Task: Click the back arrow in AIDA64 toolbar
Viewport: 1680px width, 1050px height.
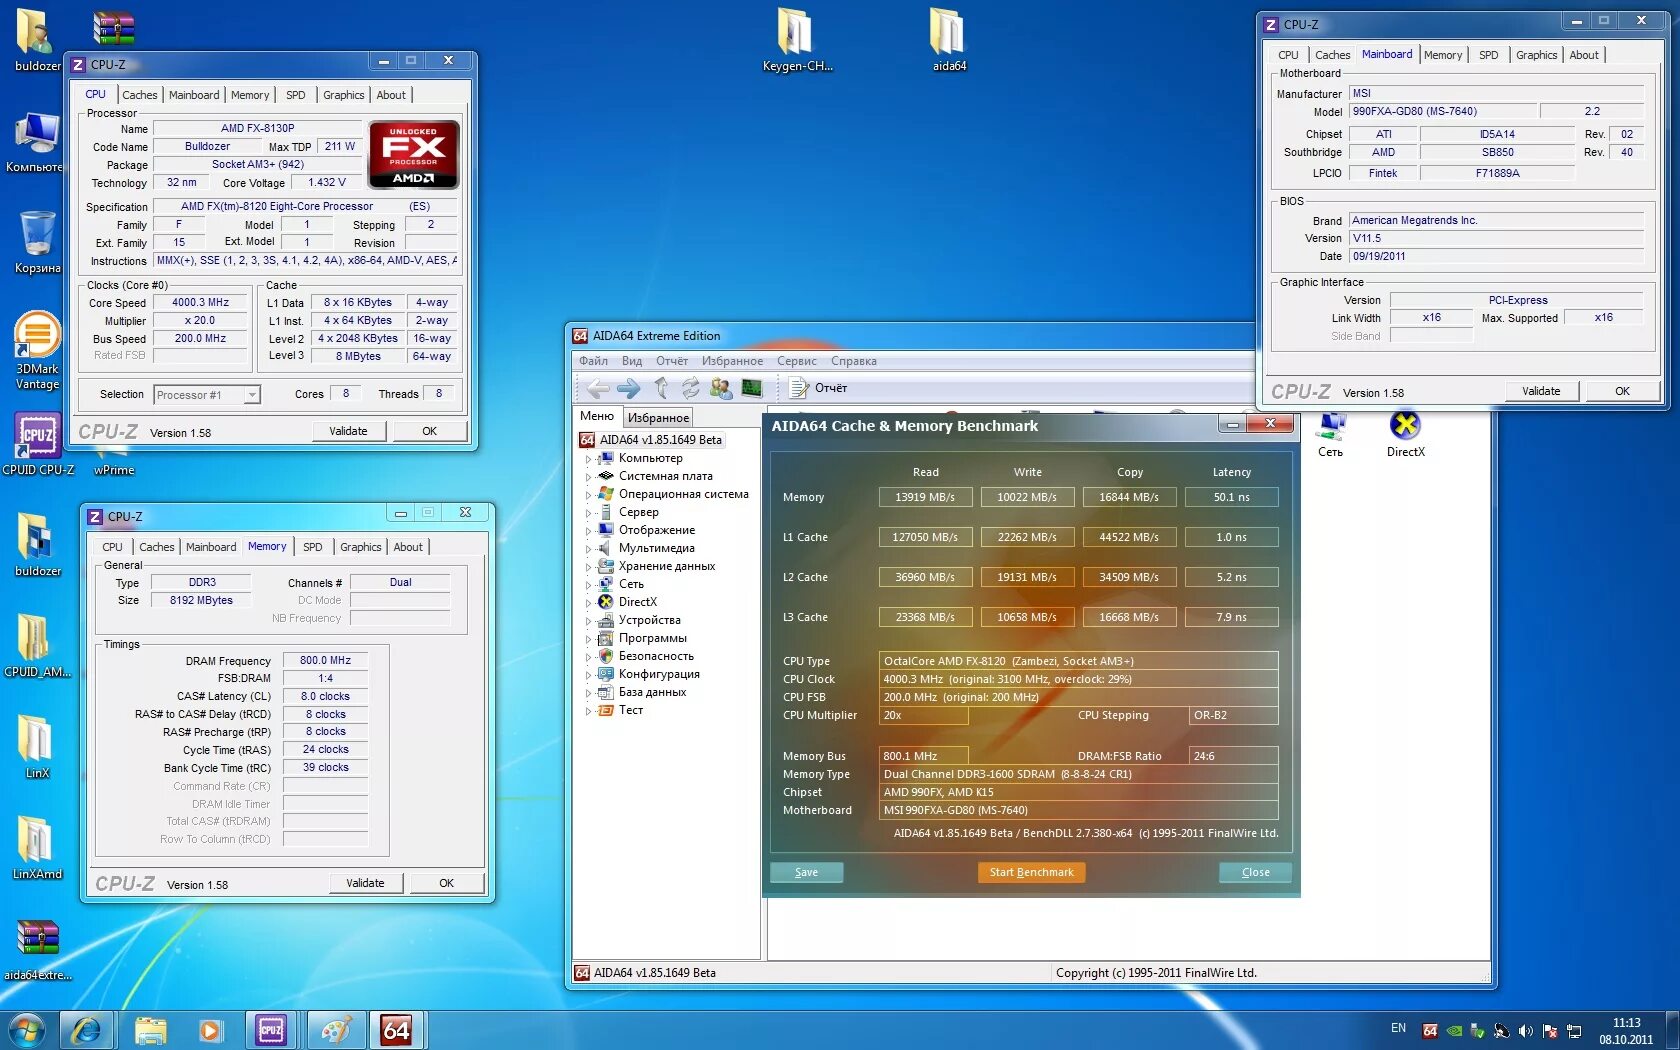Action: (598, 388)
